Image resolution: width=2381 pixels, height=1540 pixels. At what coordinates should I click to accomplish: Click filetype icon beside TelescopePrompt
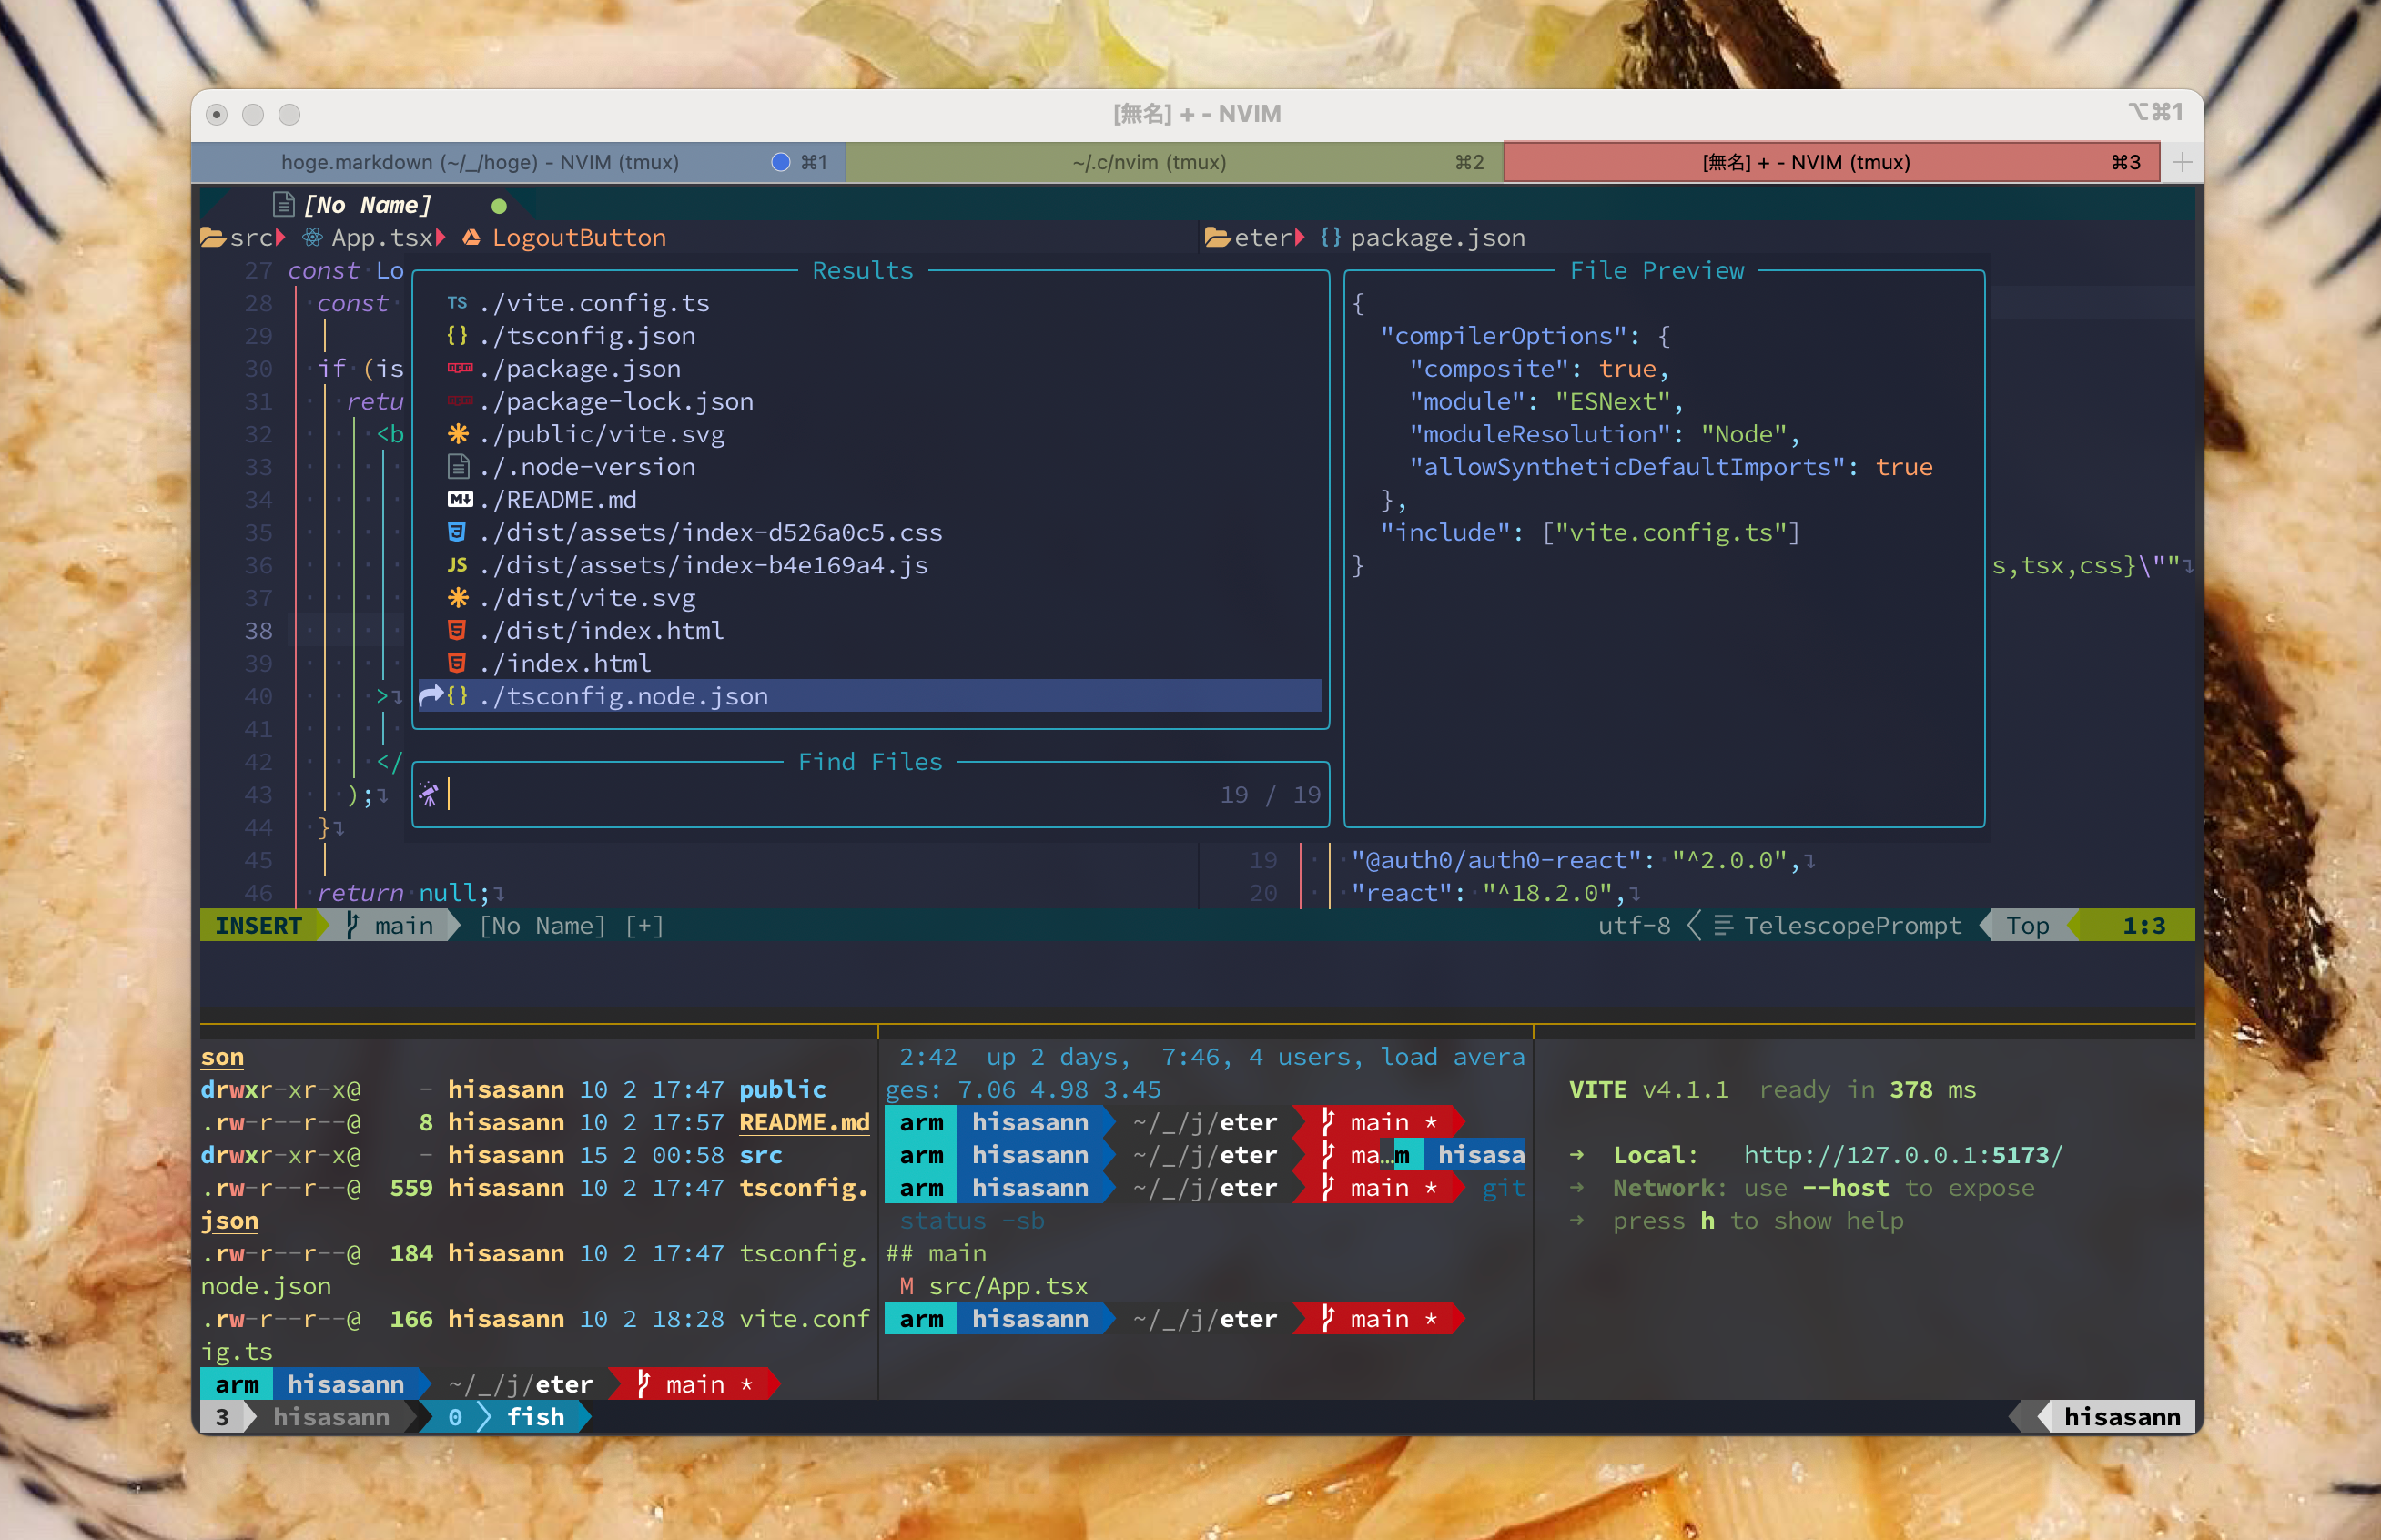tap(1723, 926)
